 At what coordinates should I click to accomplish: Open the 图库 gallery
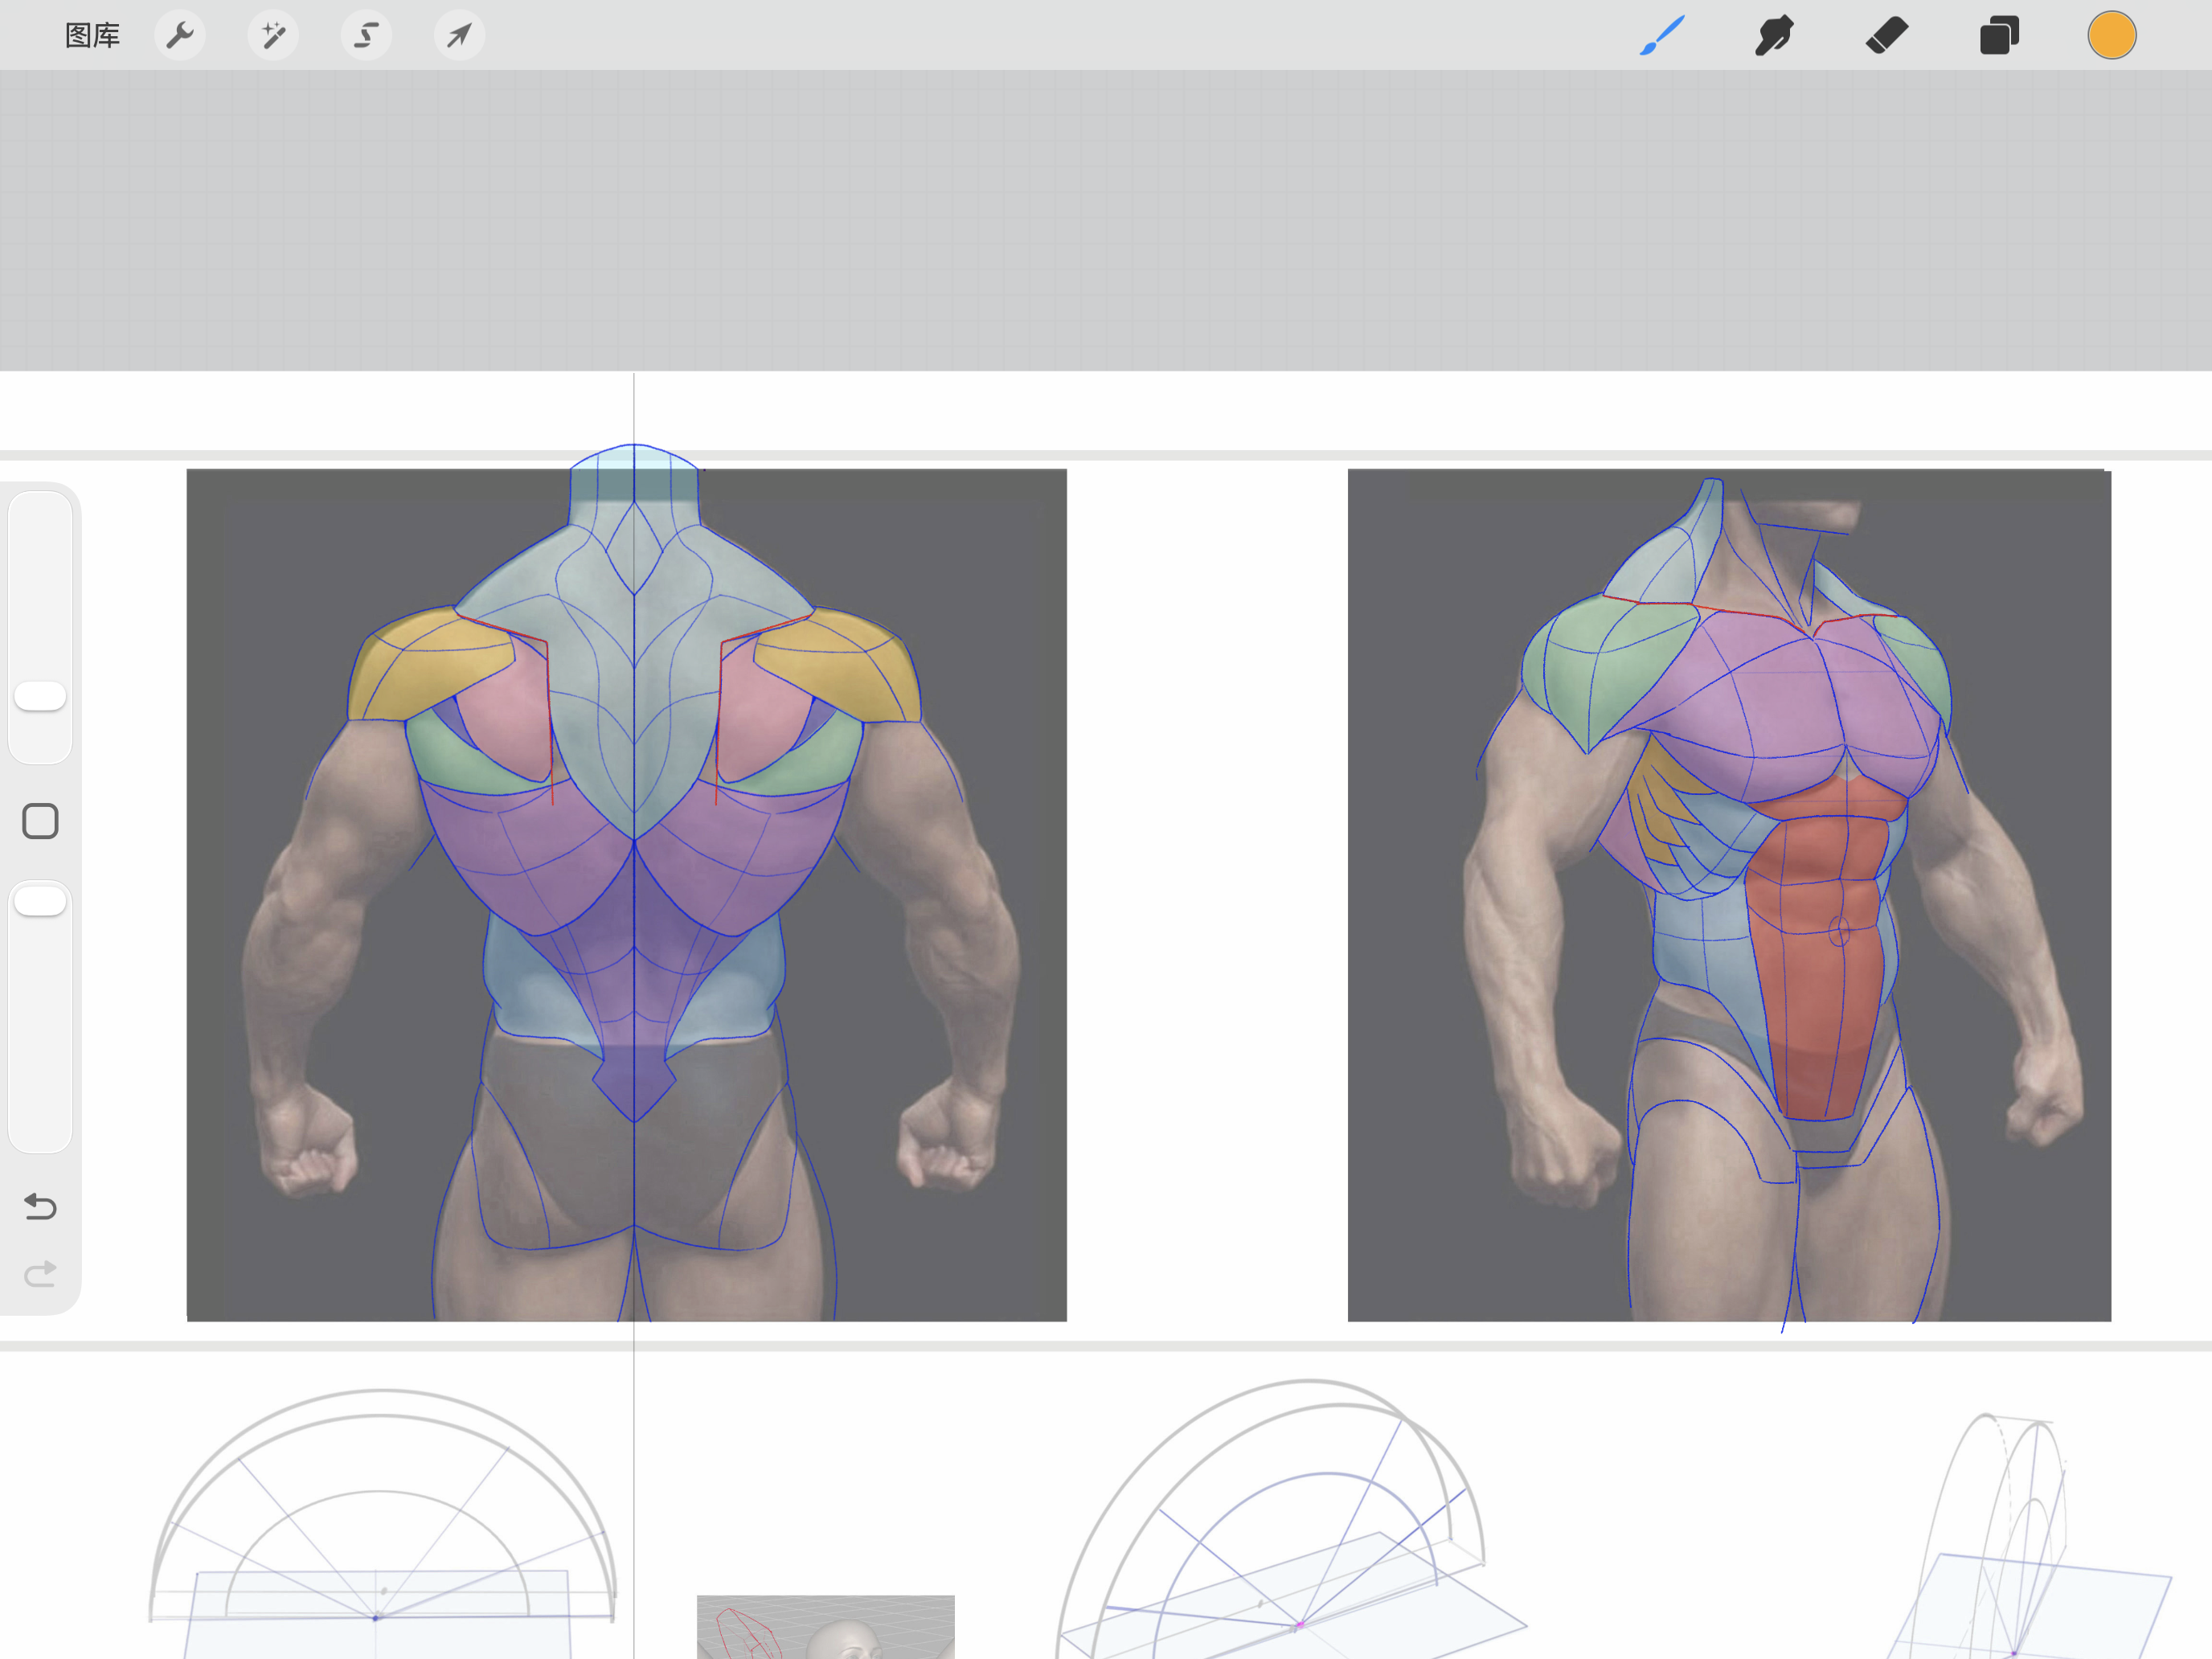(92, 36)
